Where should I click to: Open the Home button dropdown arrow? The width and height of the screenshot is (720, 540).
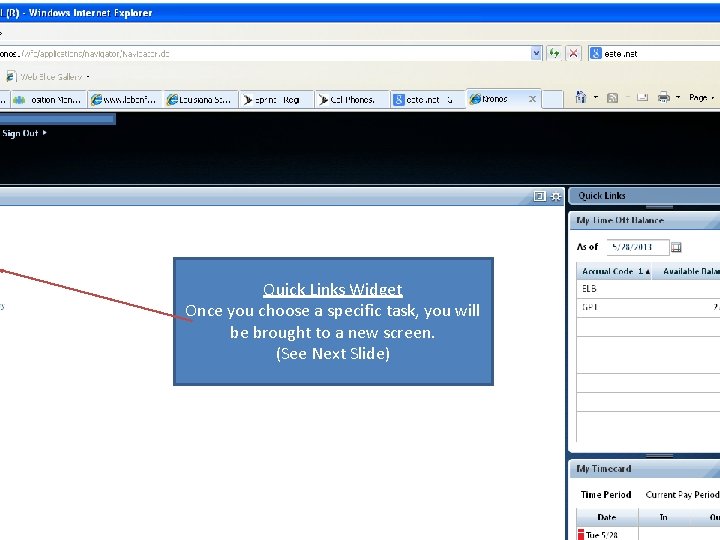(x=596, y=97)
